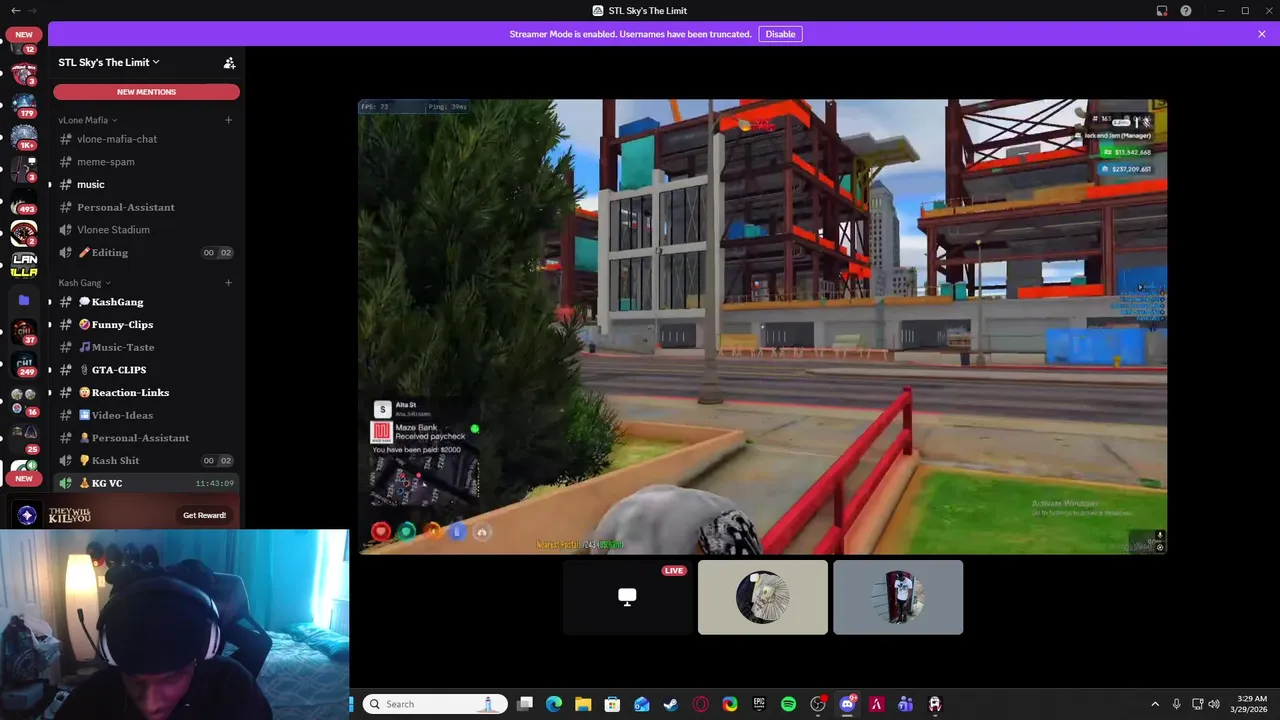
Task: Click the Windows taskbar Search box
Action: [x=435, y=704]
